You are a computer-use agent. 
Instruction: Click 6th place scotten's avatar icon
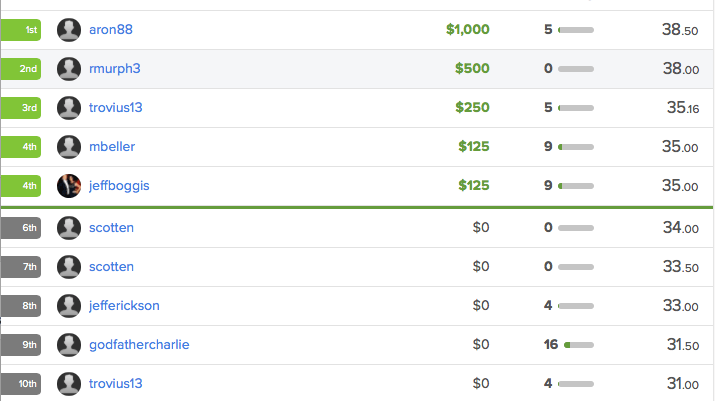click(69, 228)
